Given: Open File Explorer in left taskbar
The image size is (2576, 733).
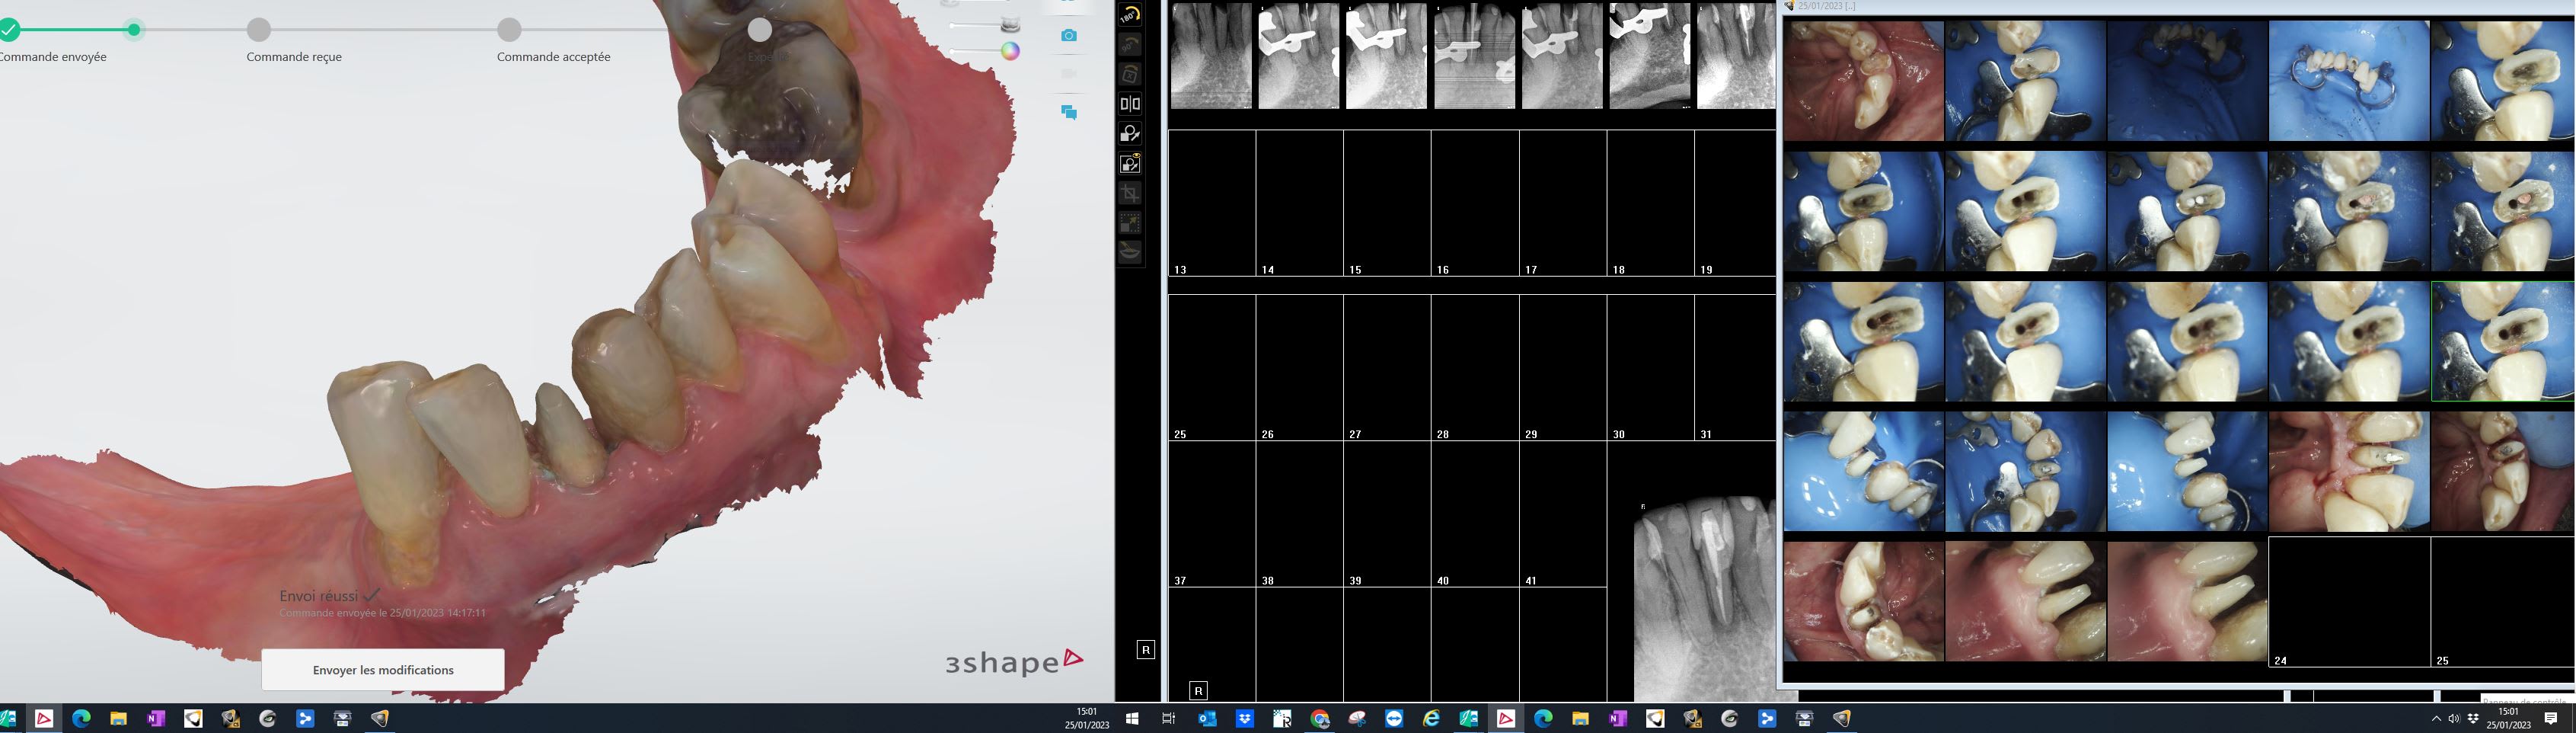Looking at the screenshot, I should [118, 718].
